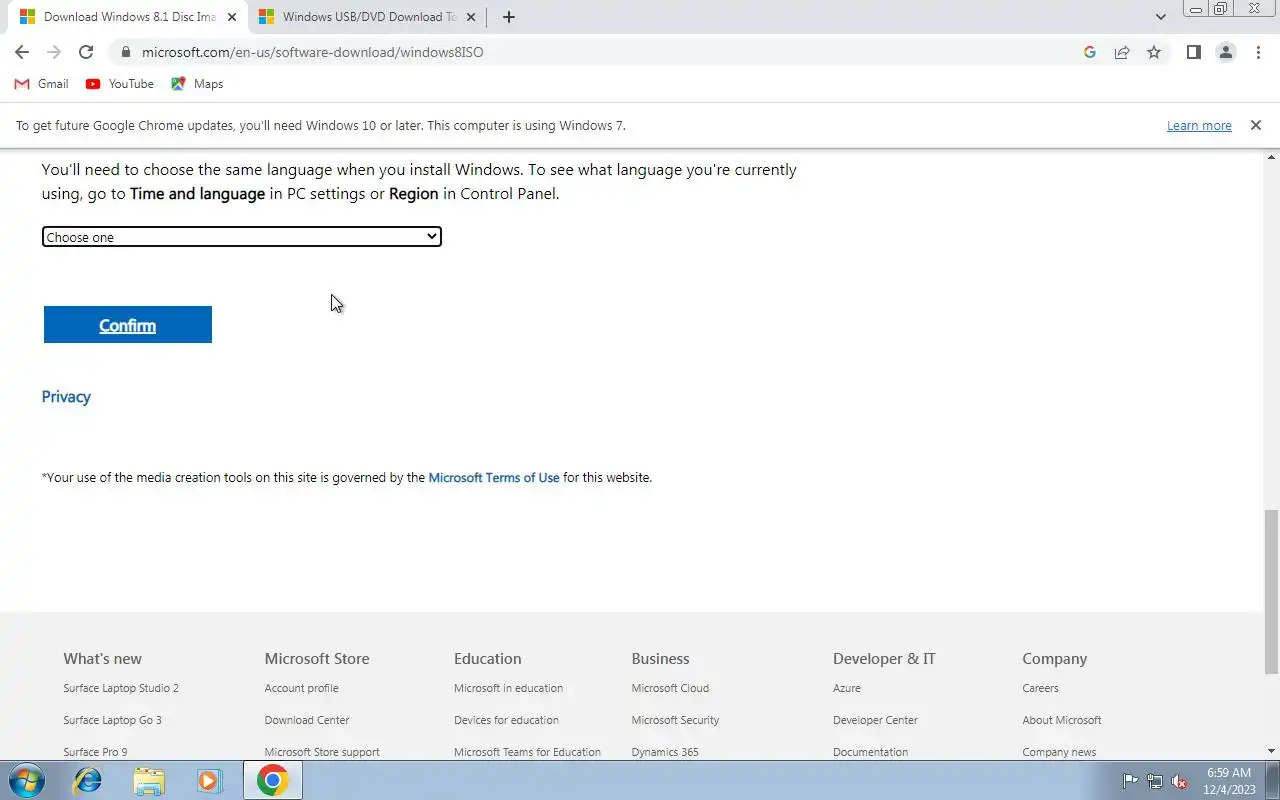Click the Chrome taskbar icon

(272, 780)
